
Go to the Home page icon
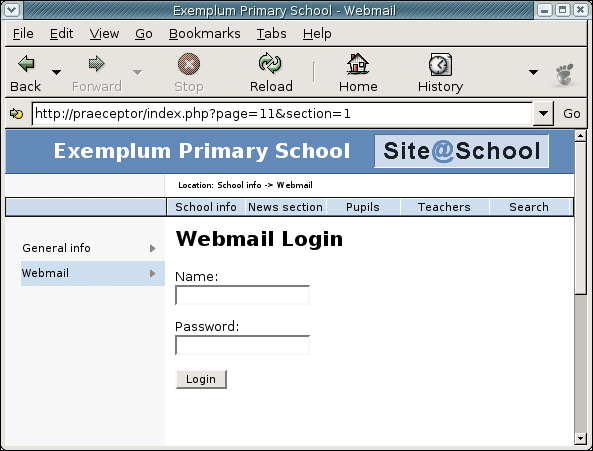(358, 64)
